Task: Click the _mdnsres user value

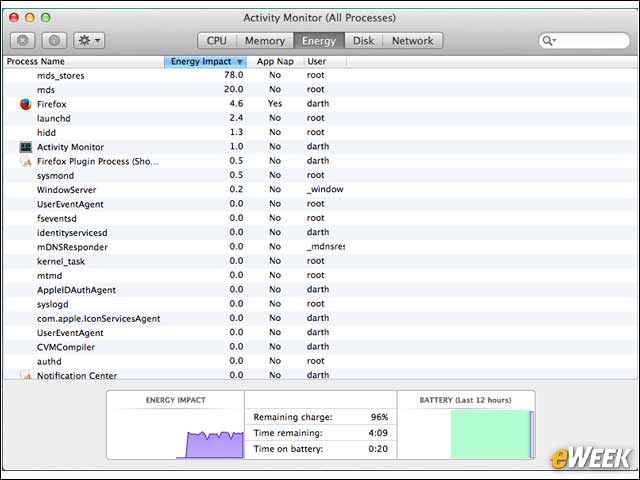Action: [x=326, y=247]
